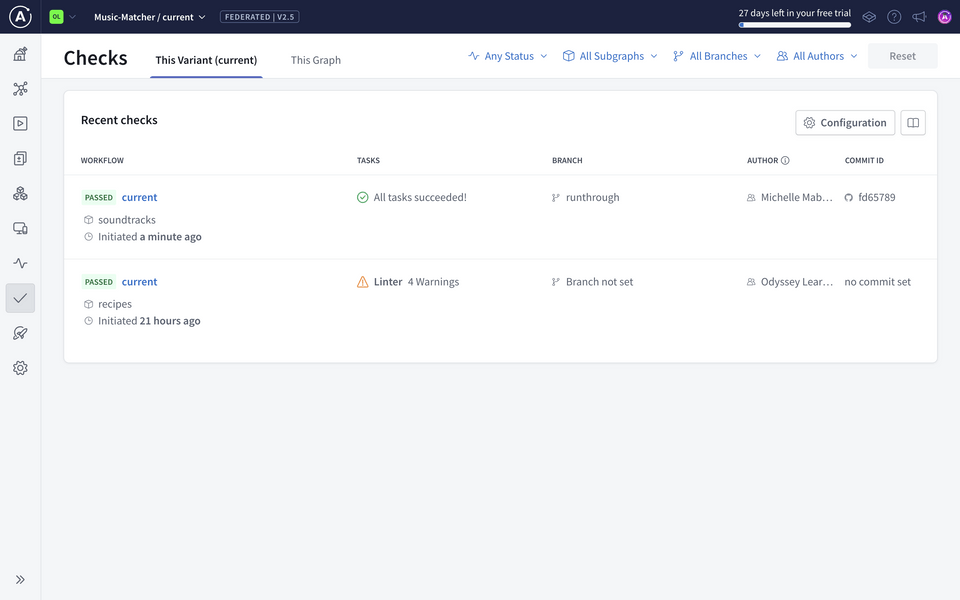Viewport: 960px width, 600px height.
Task: Open graph settings with the gear icon
Action: coord(19,367)
